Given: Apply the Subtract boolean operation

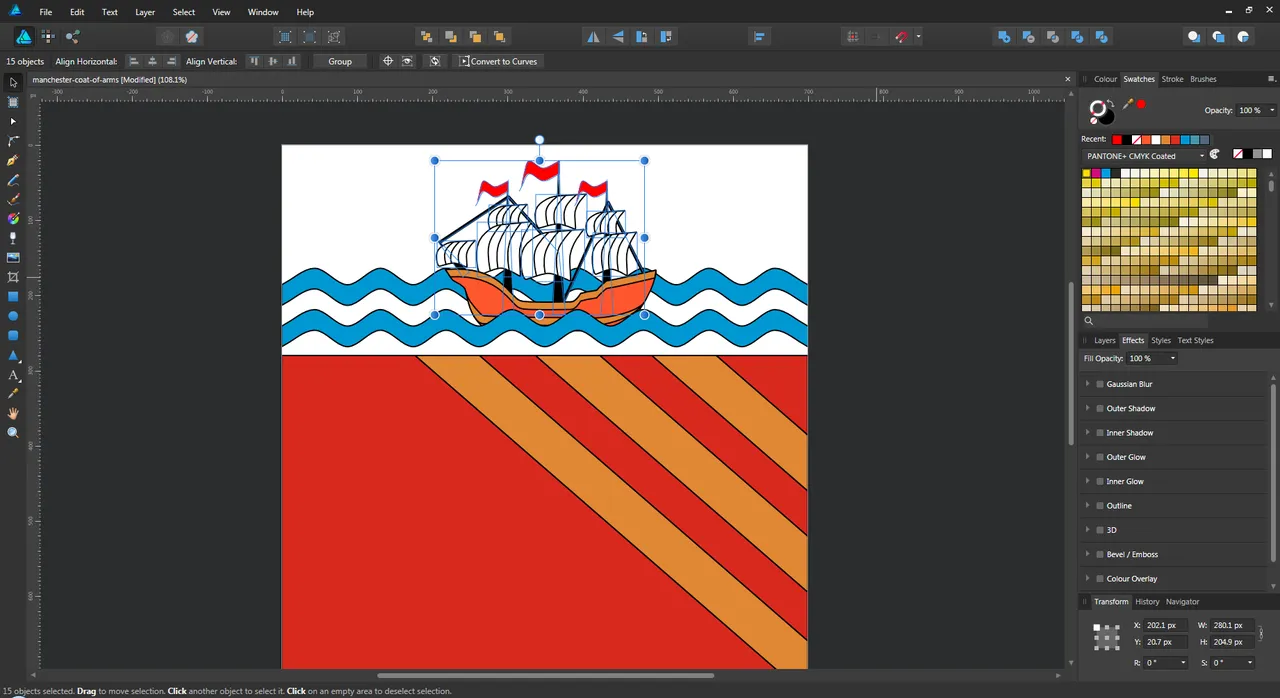Looking at the screenshot, I should pyautogui.click(x=1029, y=36).
